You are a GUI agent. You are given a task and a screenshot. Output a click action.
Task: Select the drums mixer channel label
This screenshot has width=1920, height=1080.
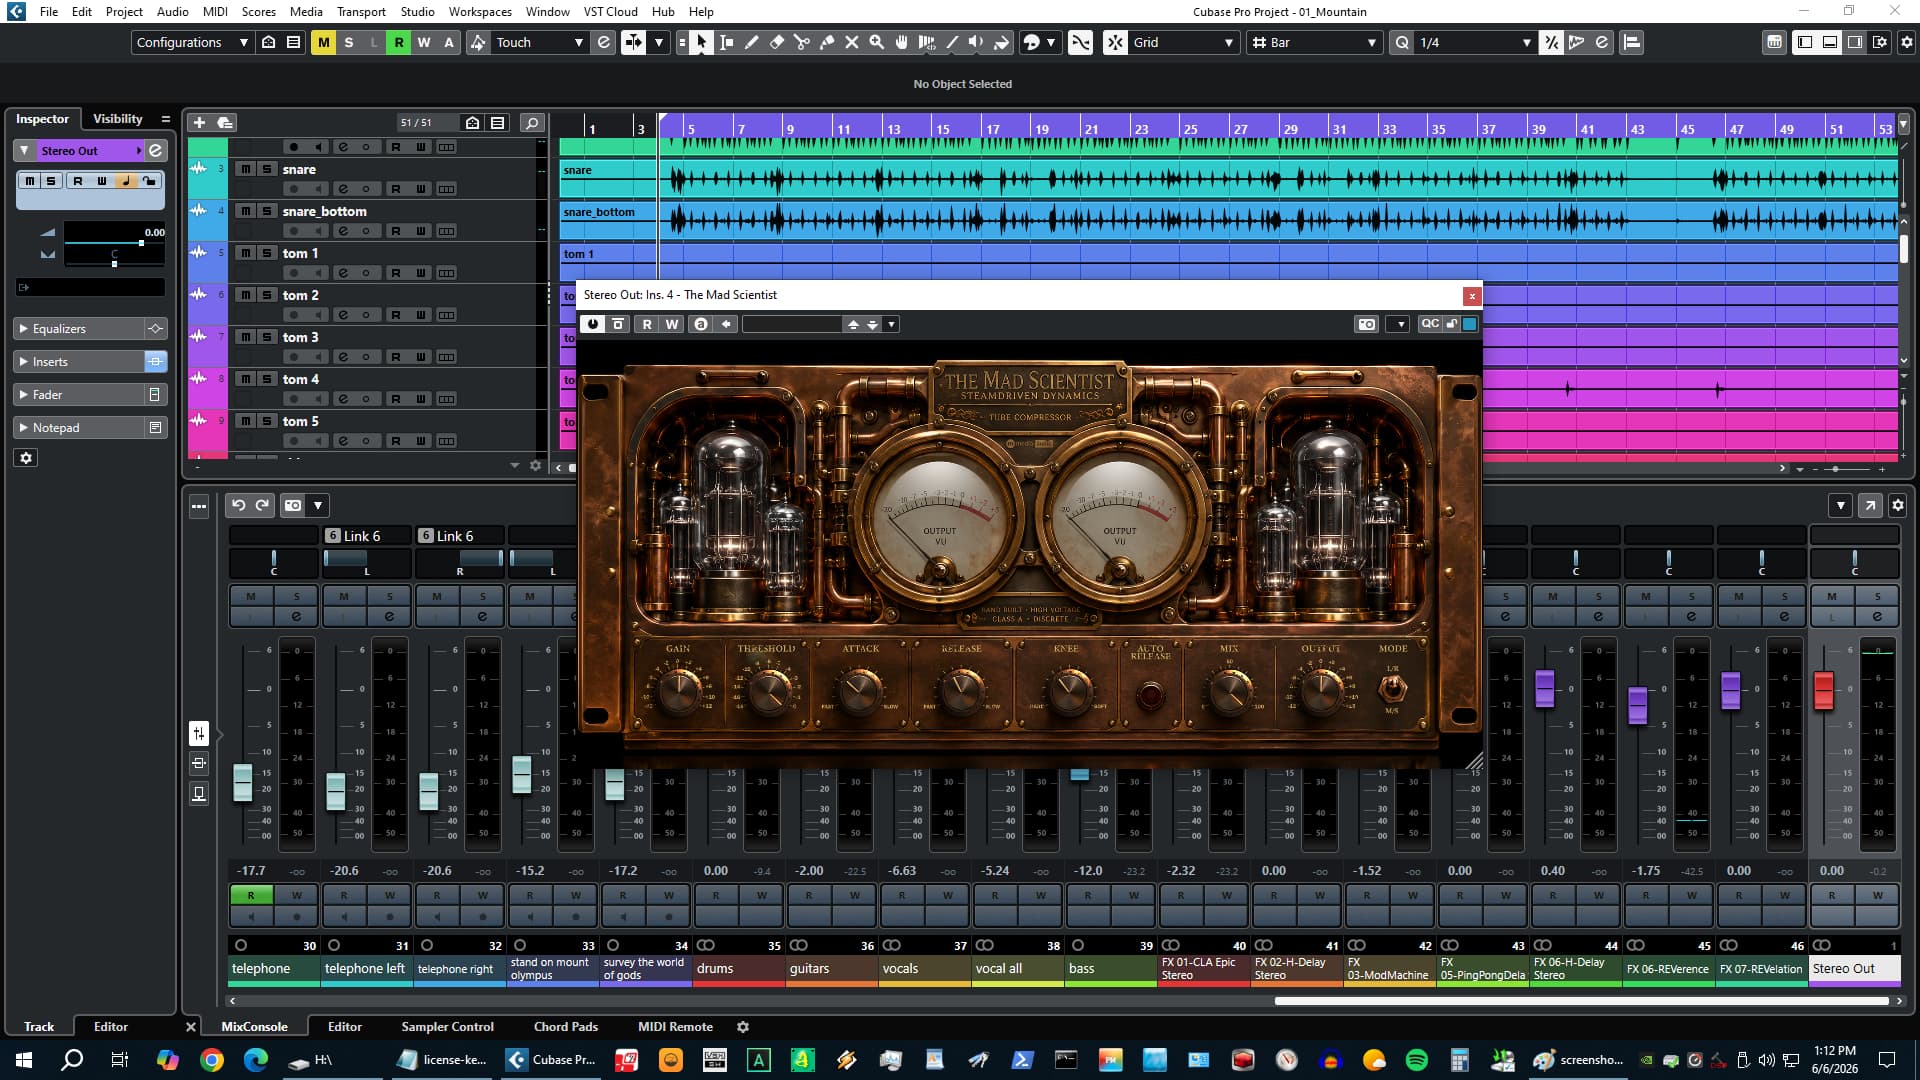738,968
